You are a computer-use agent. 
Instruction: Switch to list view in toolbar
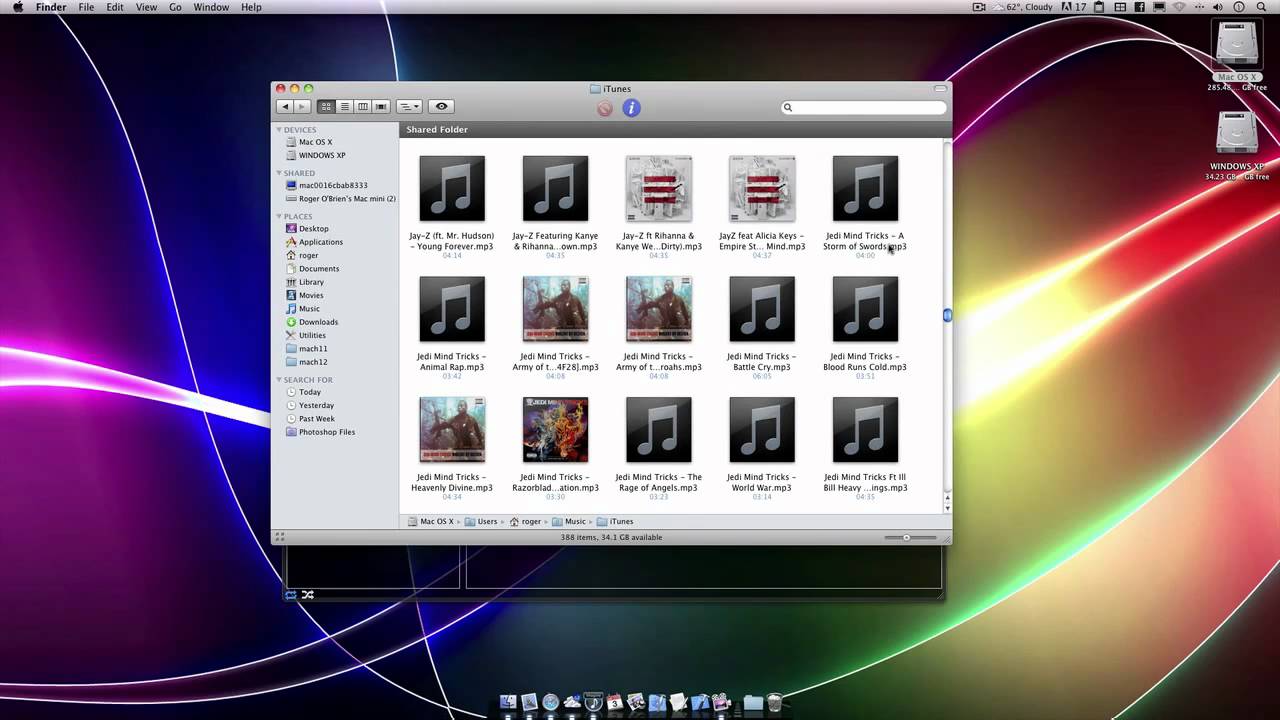click(x=344, y=106)
